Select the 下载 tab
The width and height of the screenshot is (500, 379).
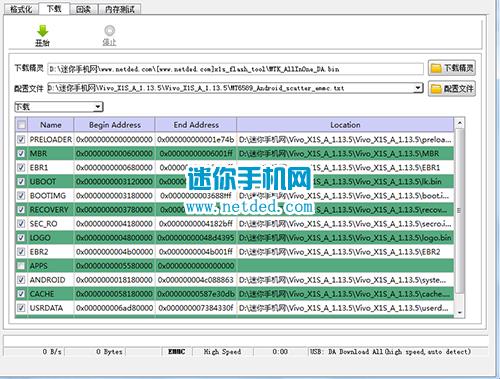click(x=54, y=8)
